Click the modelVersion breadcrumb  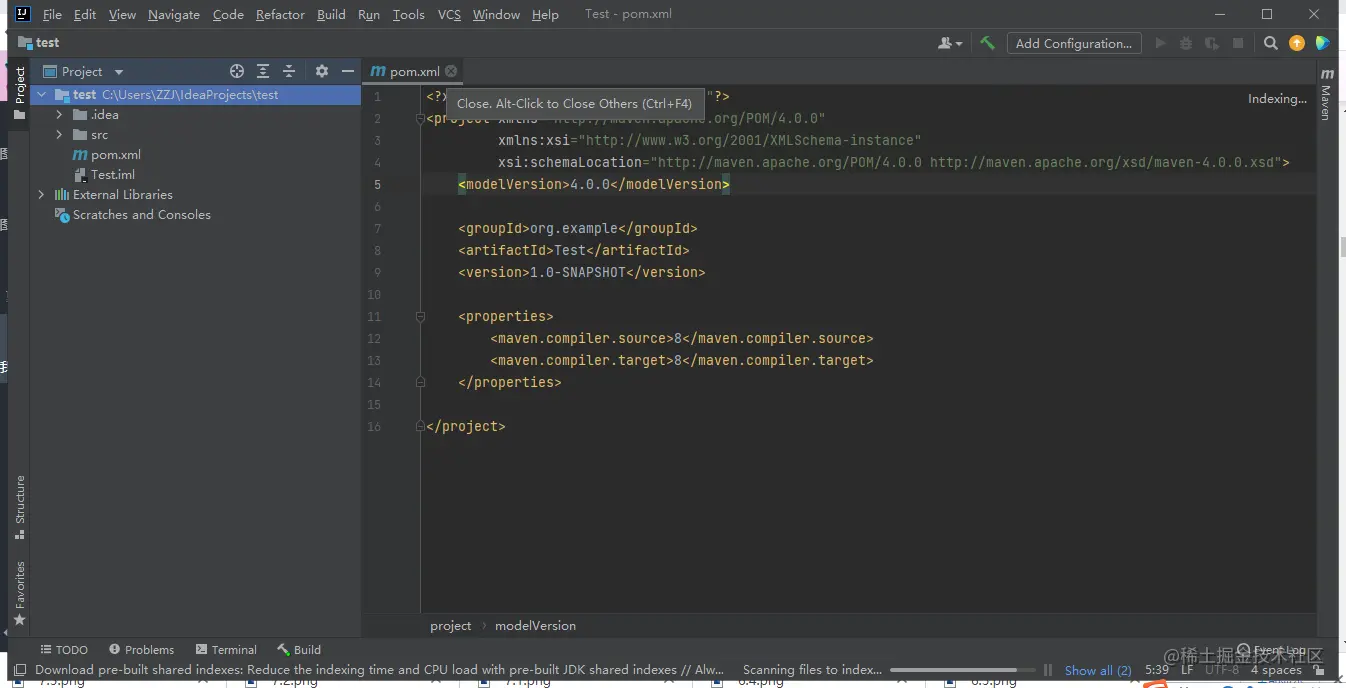[x=535, y=626]
